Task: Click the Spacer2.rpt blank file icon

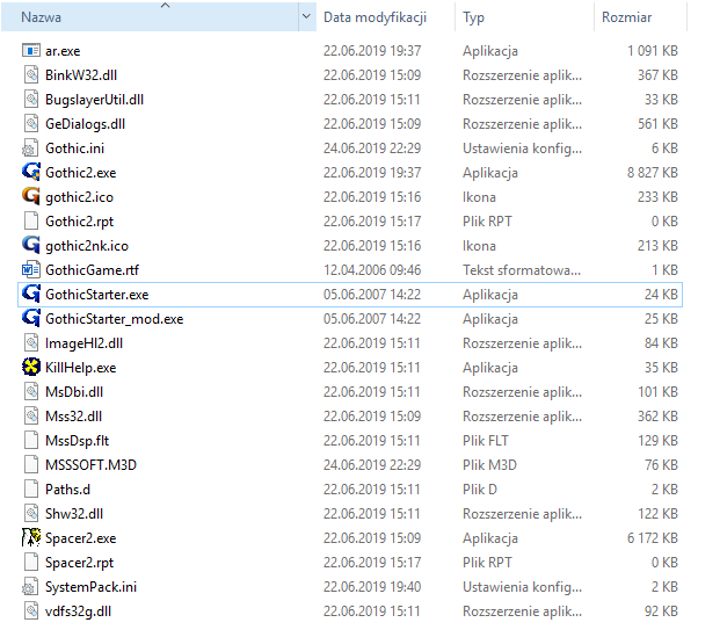Action: pyautogui.click(x=31, y=562)
